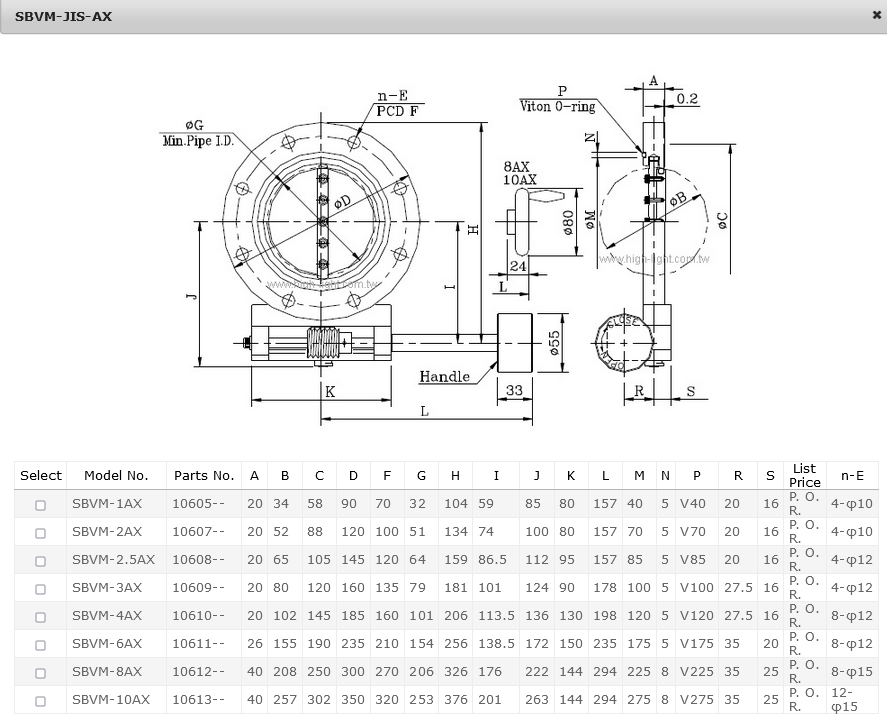The width and height of the screenshot is (887, 721).
Task: Click model name SBVM-4AX
Action: [107, 615]
